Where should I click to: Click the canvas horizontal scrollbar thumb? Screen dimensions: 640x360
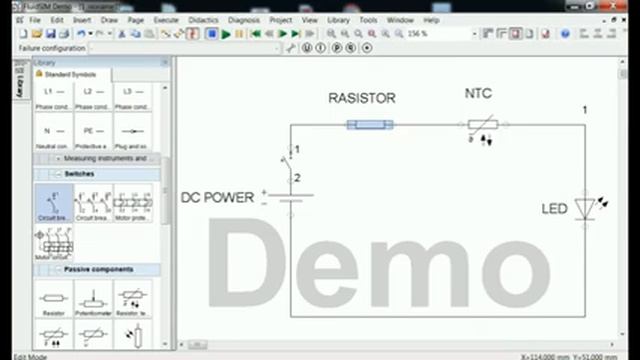pos(197,345)
